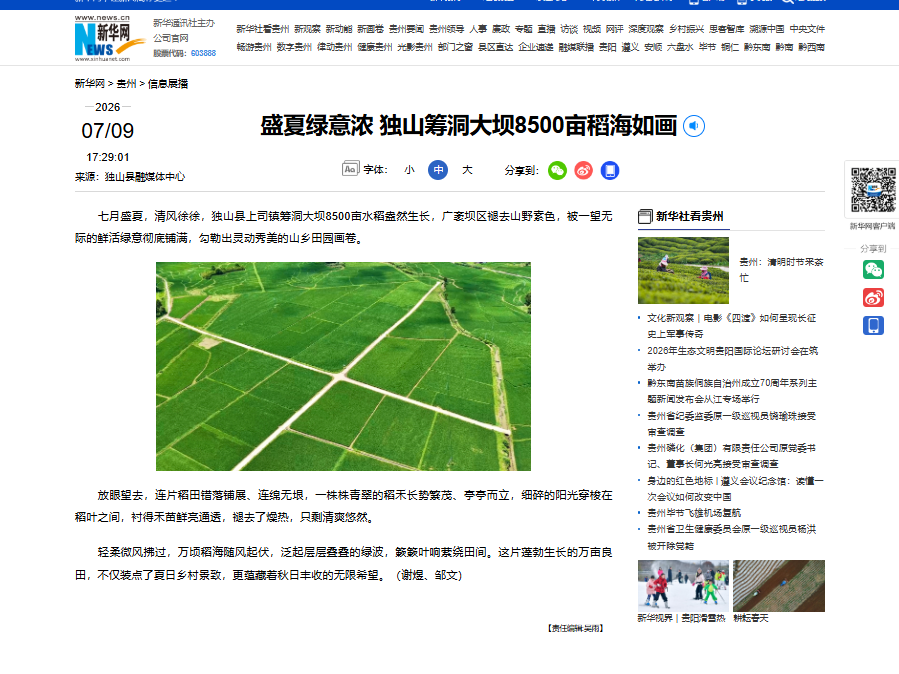Open the 廉政 navigation item
The height and width of the screenshot is (674, 899).
click(x=501, y=29)
